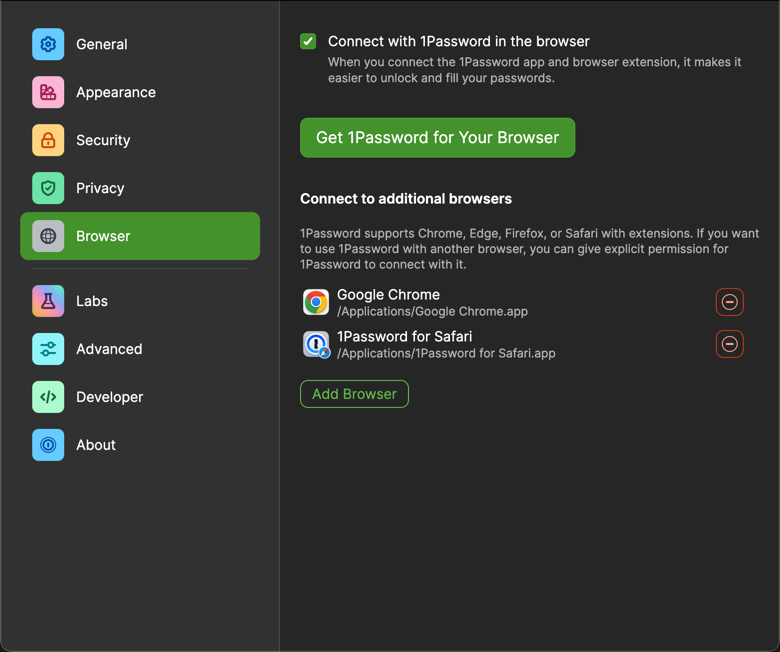The image size is (780, 652).
Task: Click the Browser globe icon
Action: tap(48, 236)
